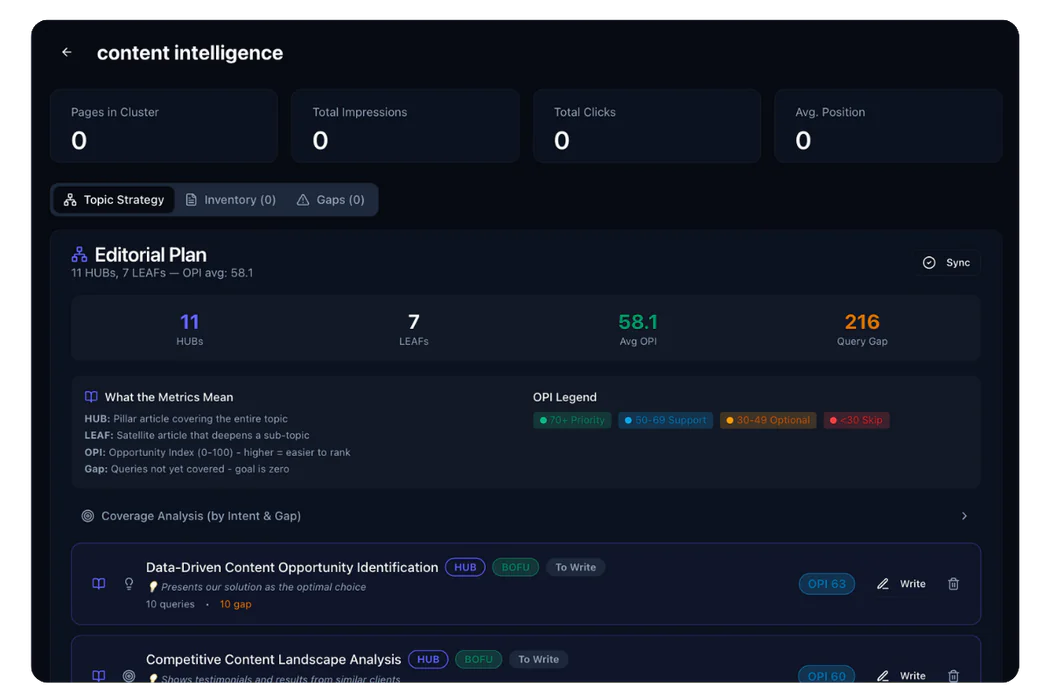
Task: Click the book icon beside What the Metrics Mean
Action: (x=91, y=397)
